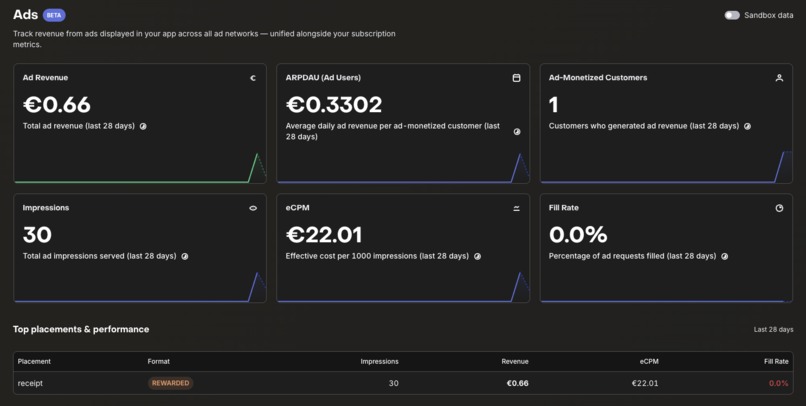Click info icon beside Percentage of ad requests filled
The image size is (806, 406).
(x=724, y=256)
